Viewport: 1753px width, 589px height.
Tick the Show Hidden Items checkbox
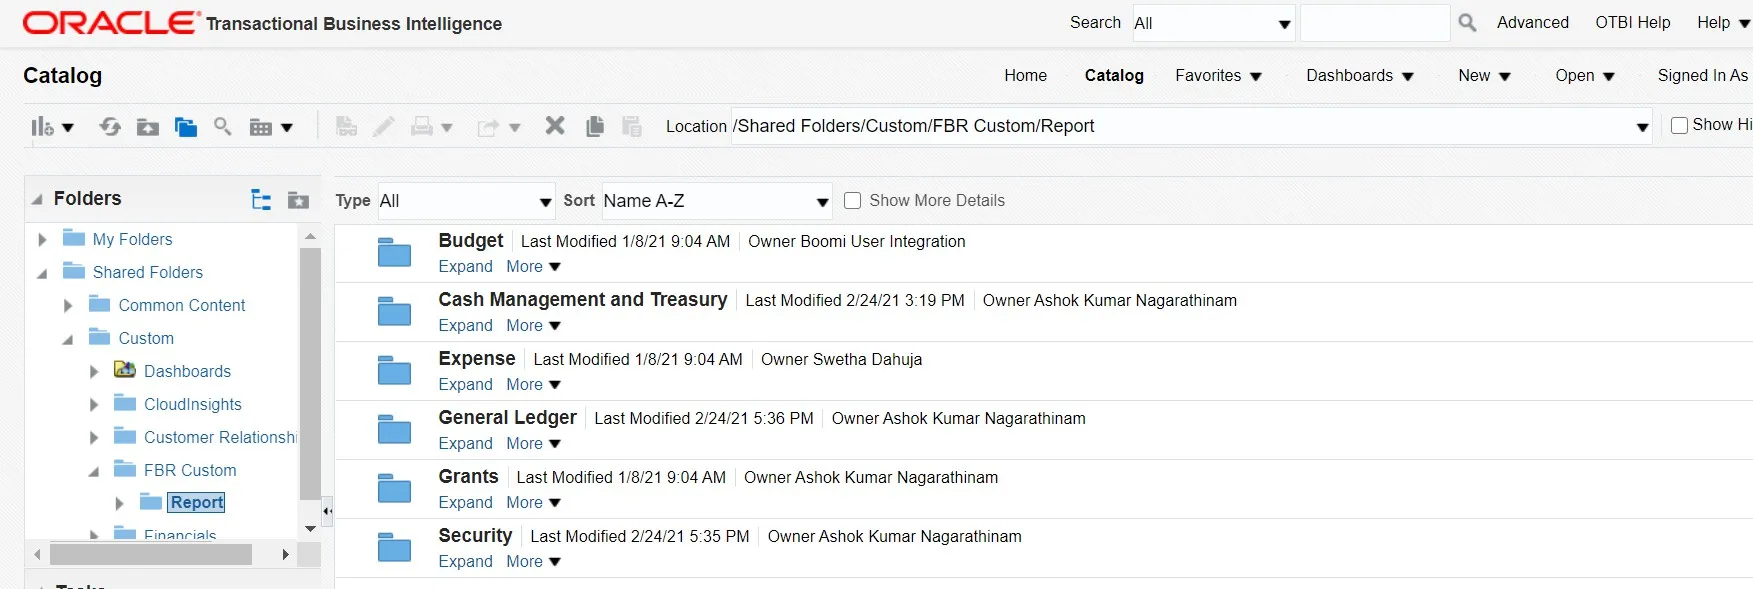pos(1680,125)
